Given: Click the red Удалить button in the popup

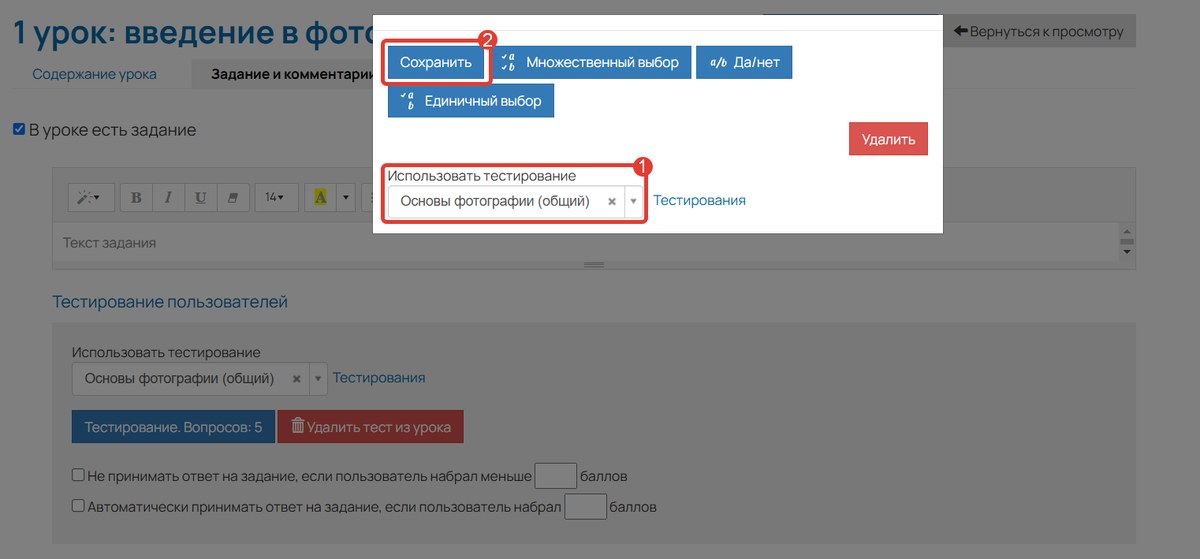Looking at the screenshot, I should 888,139.
